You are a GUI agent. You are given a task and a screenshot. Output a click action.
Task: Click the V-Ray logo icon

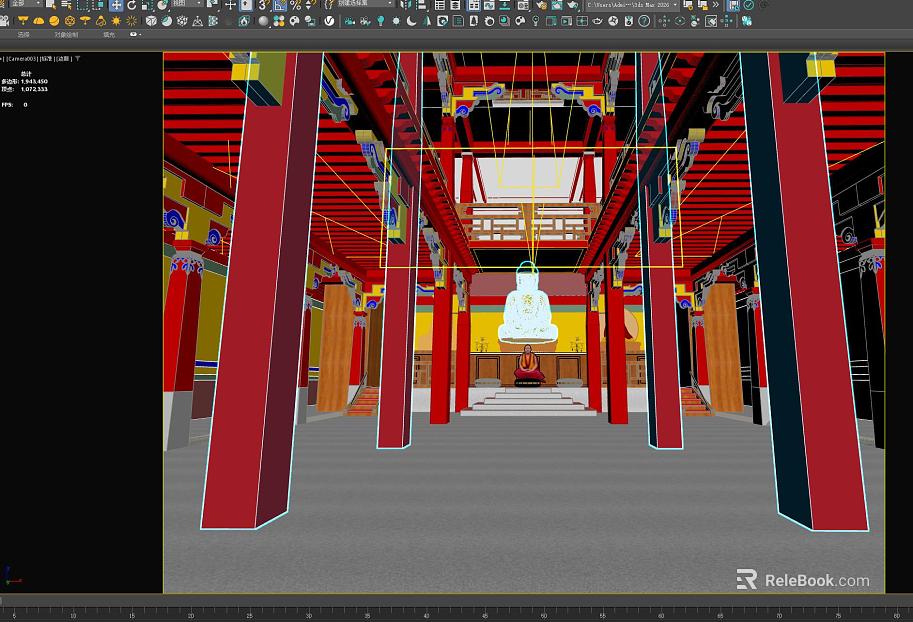329,21
